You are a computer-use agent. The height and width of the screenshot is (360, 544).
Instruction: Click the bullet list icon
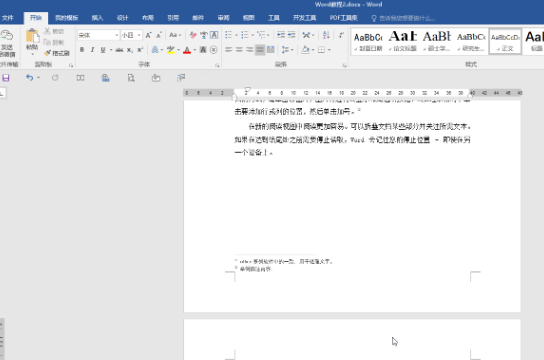[x=228, y=35]
